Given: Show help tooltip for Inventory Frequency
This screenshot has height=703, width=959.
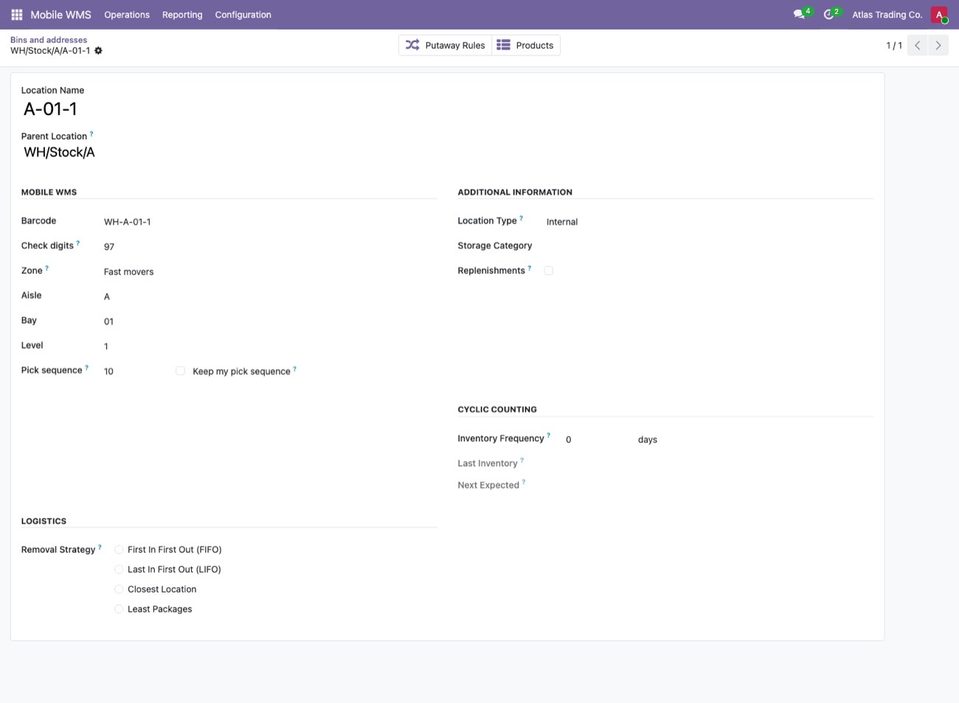Looking at the screenshot, I should [548, 436].
